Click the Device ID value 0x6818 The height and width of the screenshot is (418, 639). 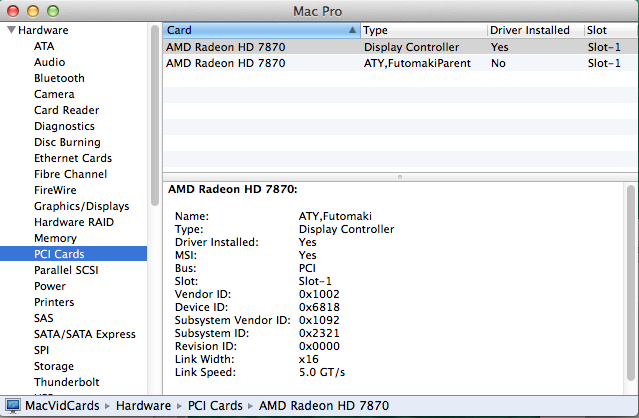click(319, 307)
